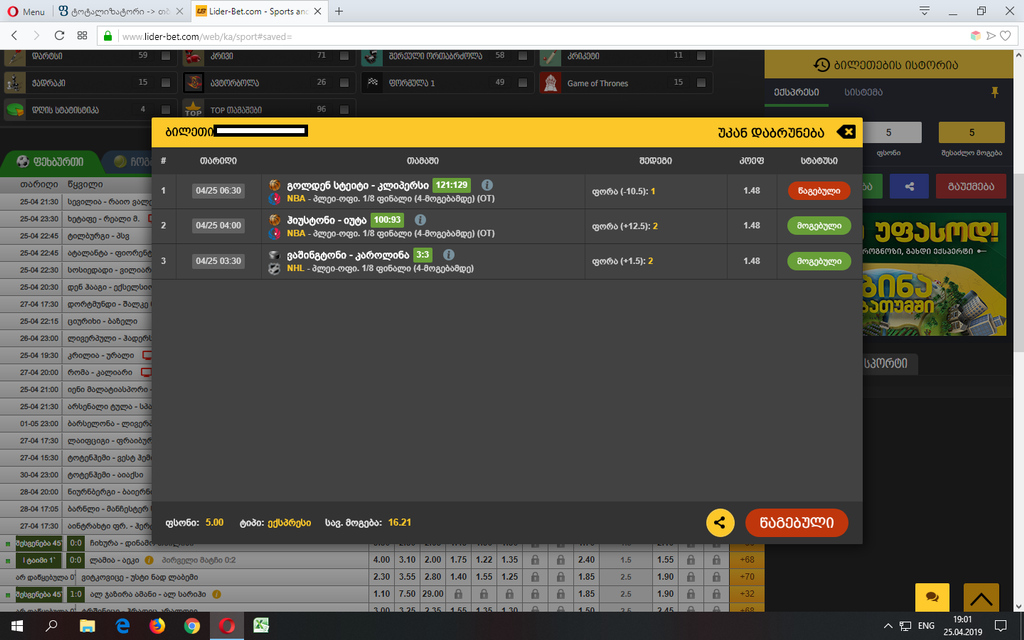Open Chrome from the taskbar
1024x640 pixels.
click(192, 626)
